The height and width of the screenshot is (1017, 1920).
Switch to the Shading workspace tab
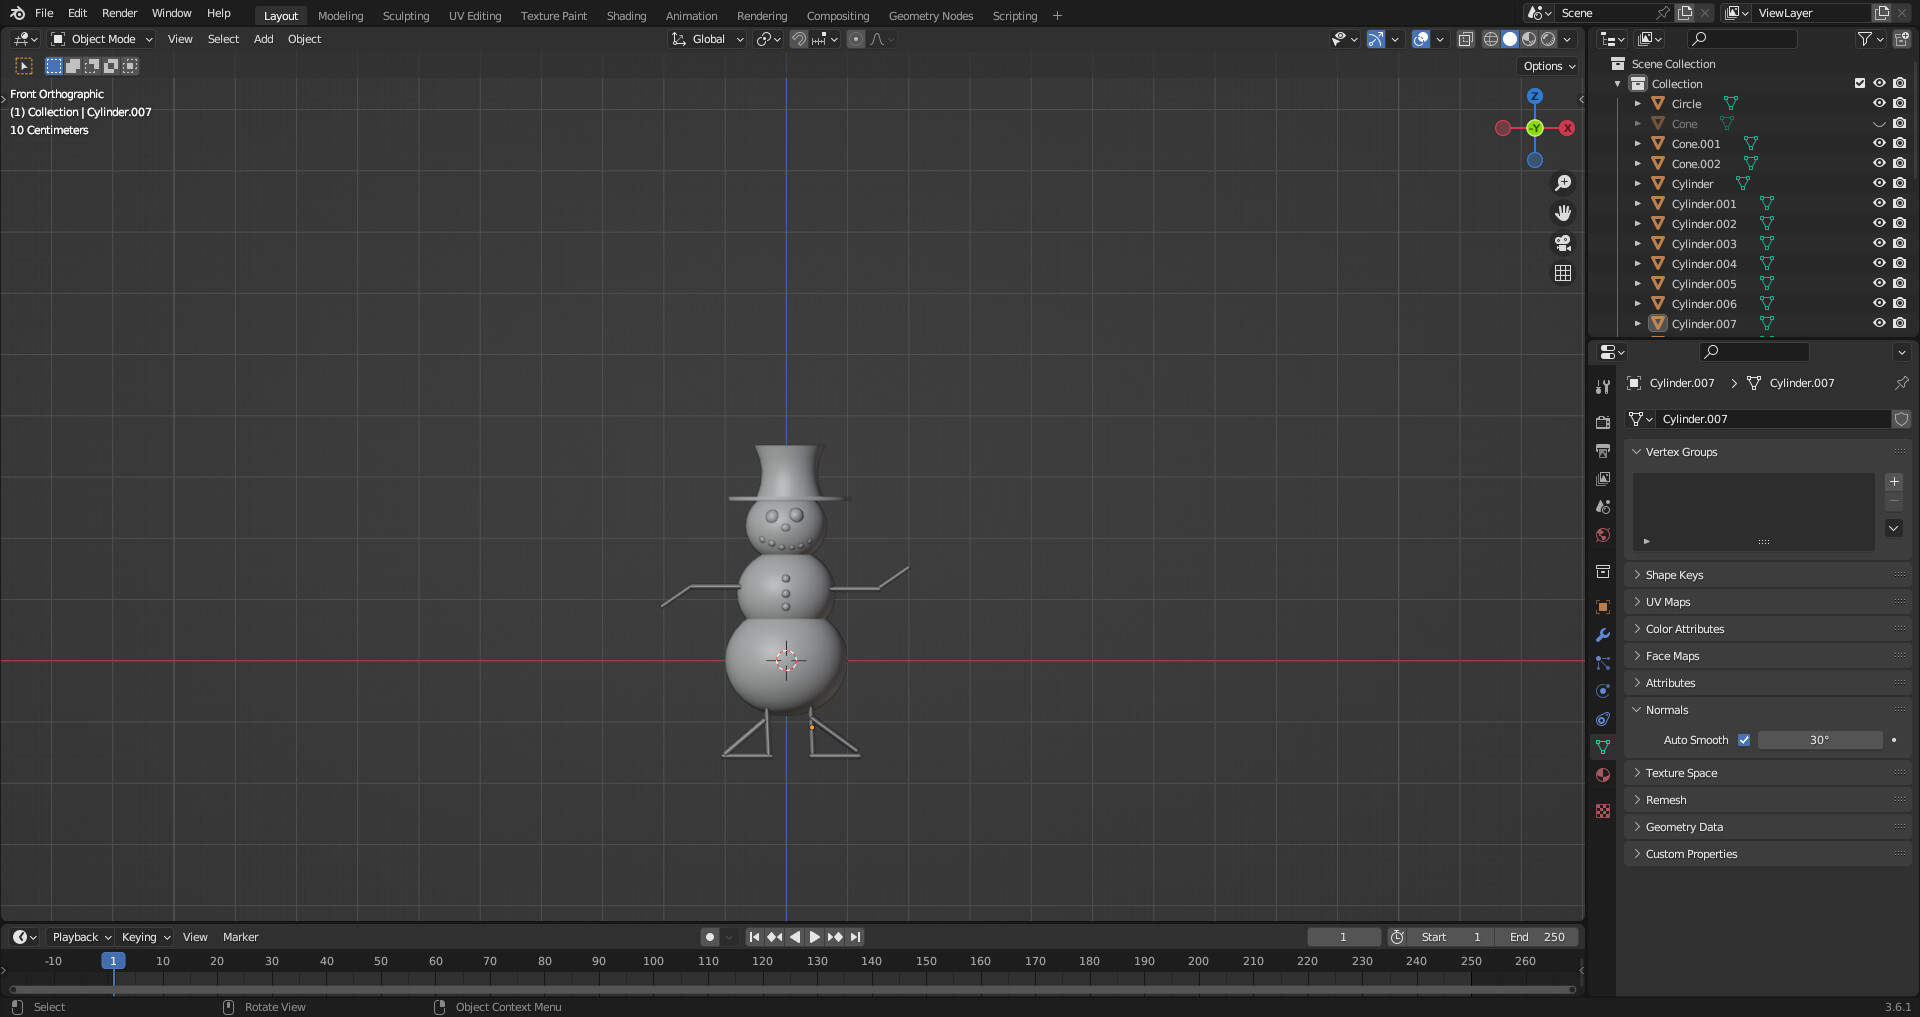pyautogui.click(x=626, y=15)
